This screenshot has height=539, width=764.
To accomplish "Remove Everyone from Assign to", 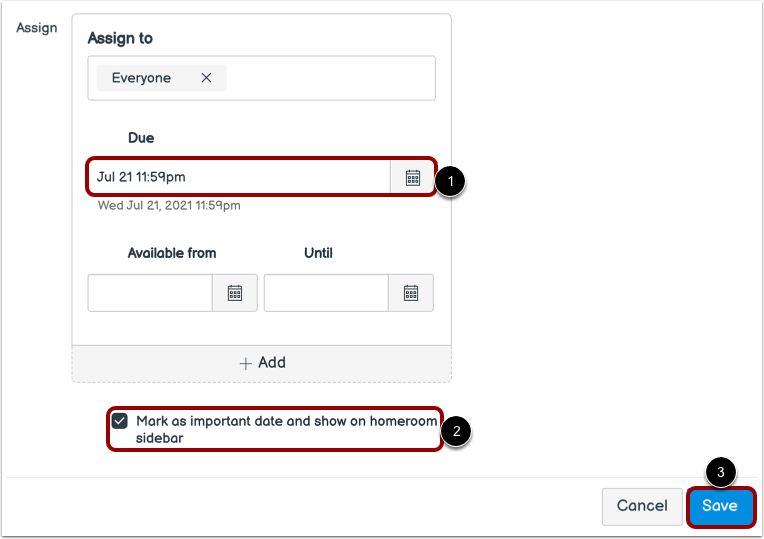I will click(x=206, y=78).
